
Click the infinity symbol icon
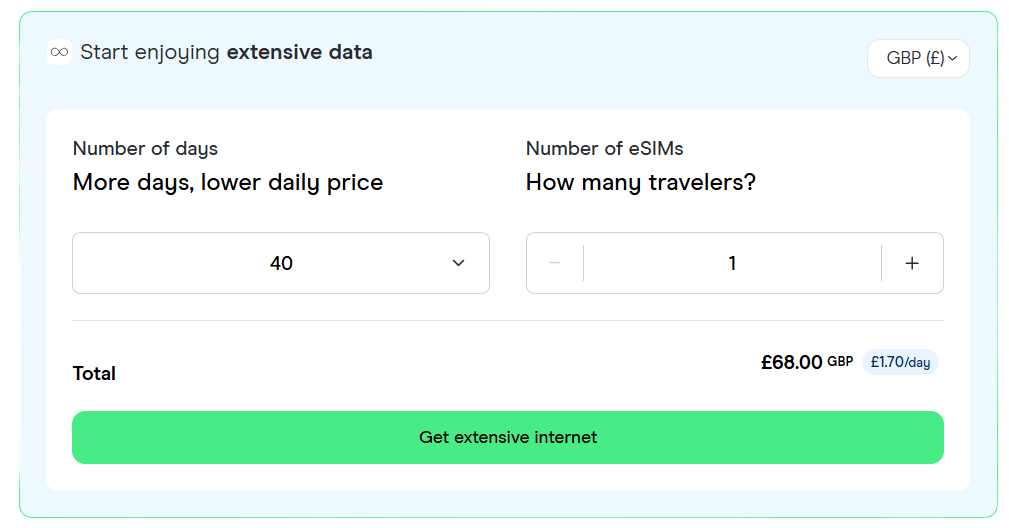coord(59,52)
